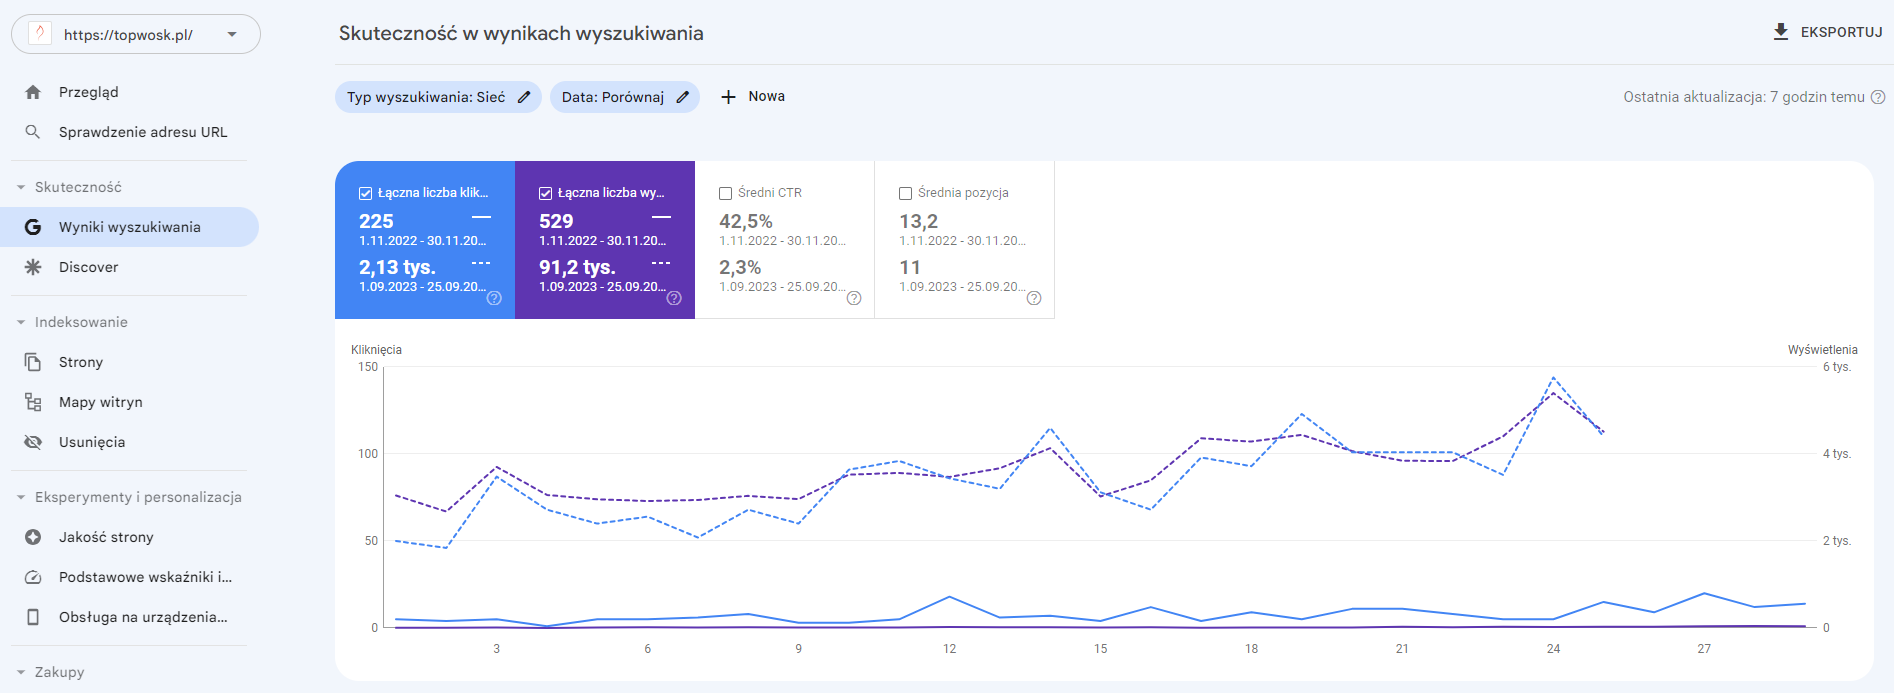Click the 2,13 tys. clicks value
Screen dimensions: 1894x693
[397, 267]
